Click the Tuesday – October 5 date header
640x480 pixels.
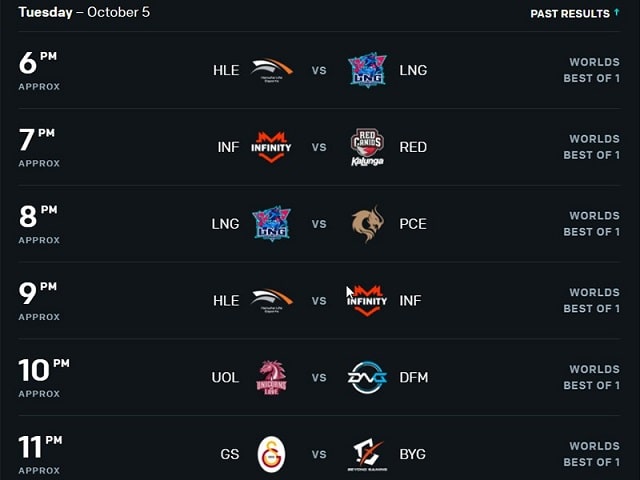pyautogui.click(x=84, y=12)
